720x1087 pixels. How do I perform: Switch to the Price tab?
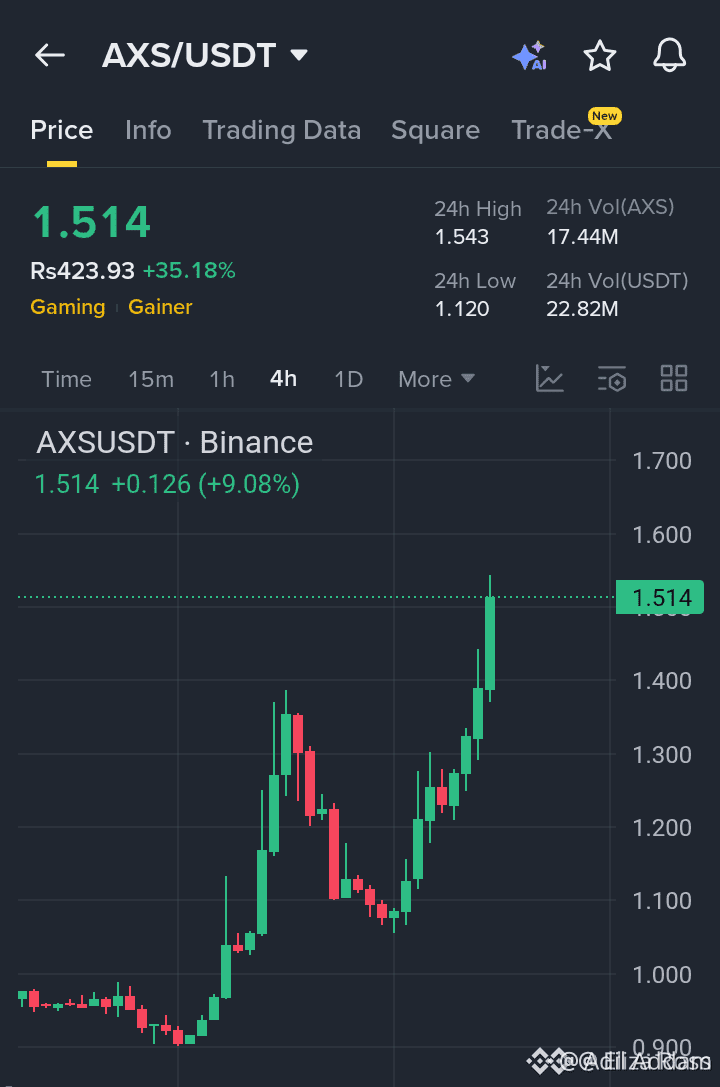click(x=62, y=130)
